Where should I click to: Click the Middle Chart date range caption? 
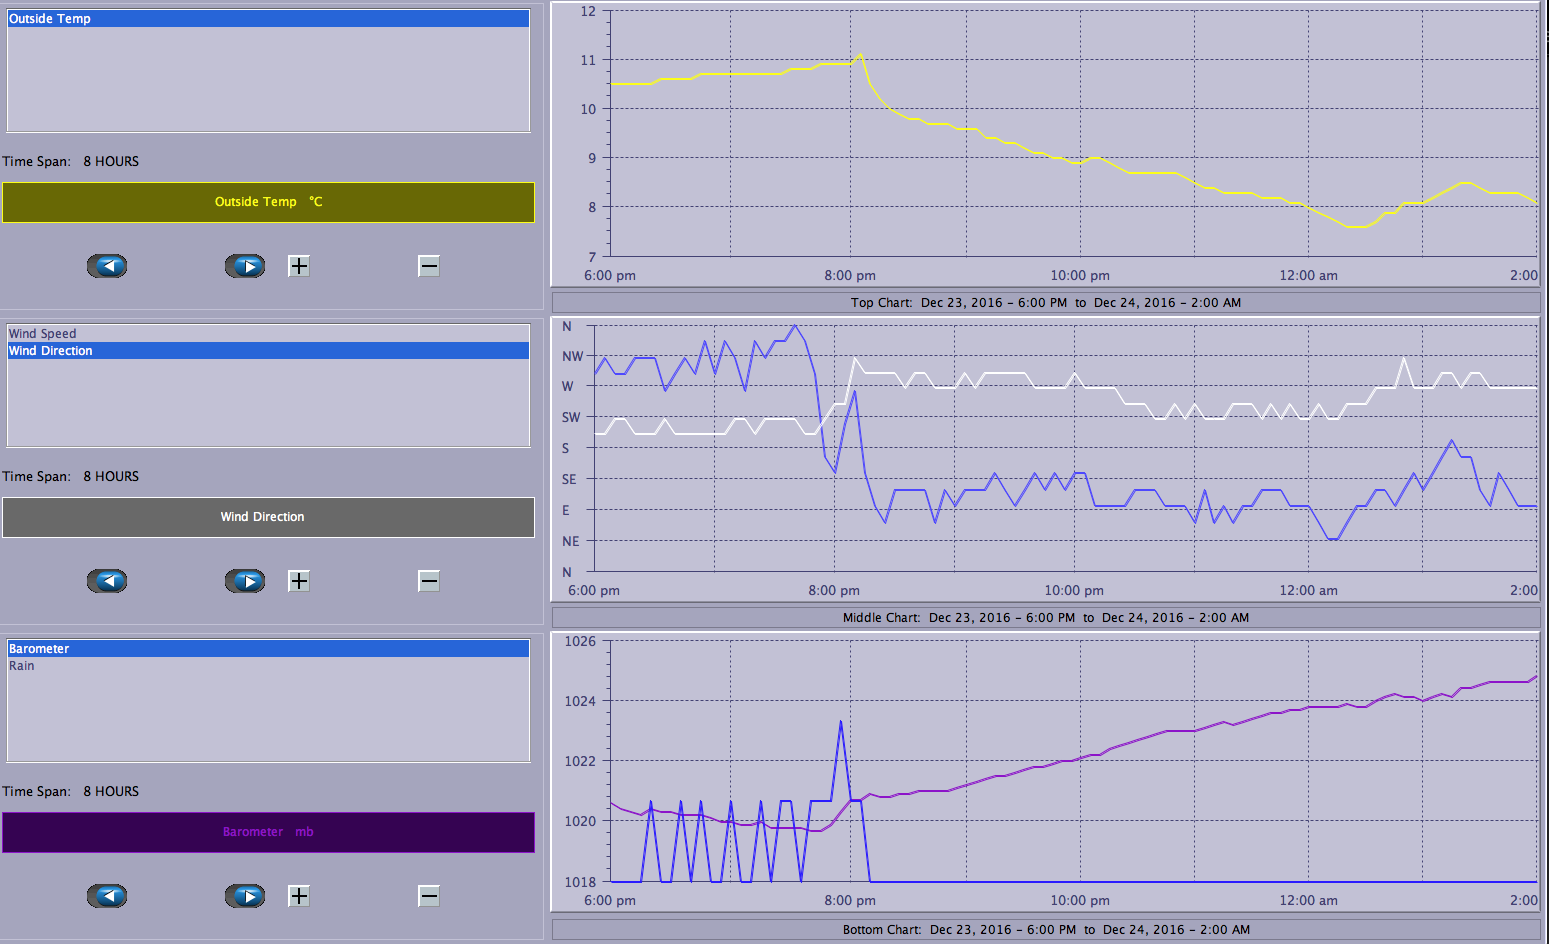tap(1046, 618)
